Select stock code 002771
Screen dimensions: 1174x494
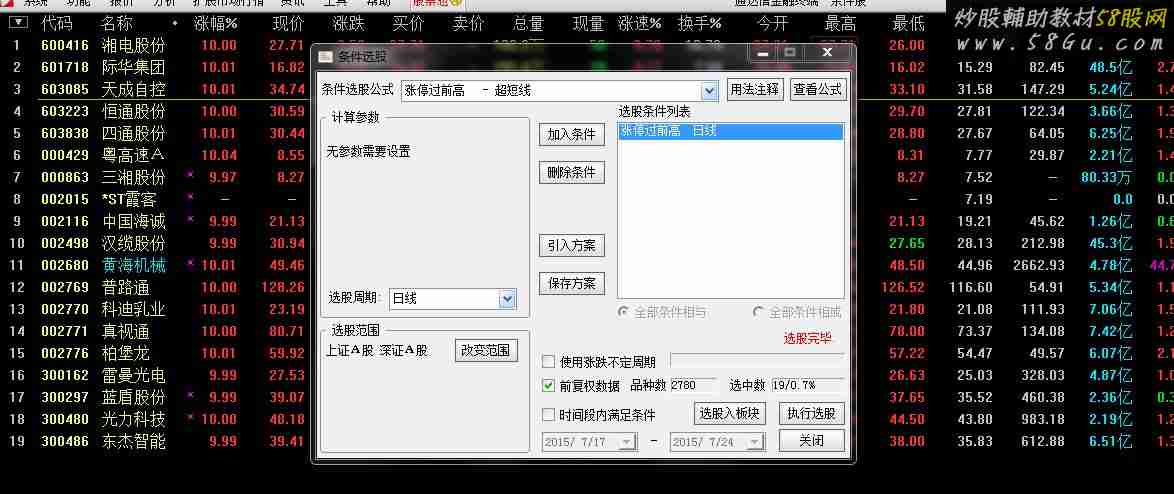tap(65, 332)
